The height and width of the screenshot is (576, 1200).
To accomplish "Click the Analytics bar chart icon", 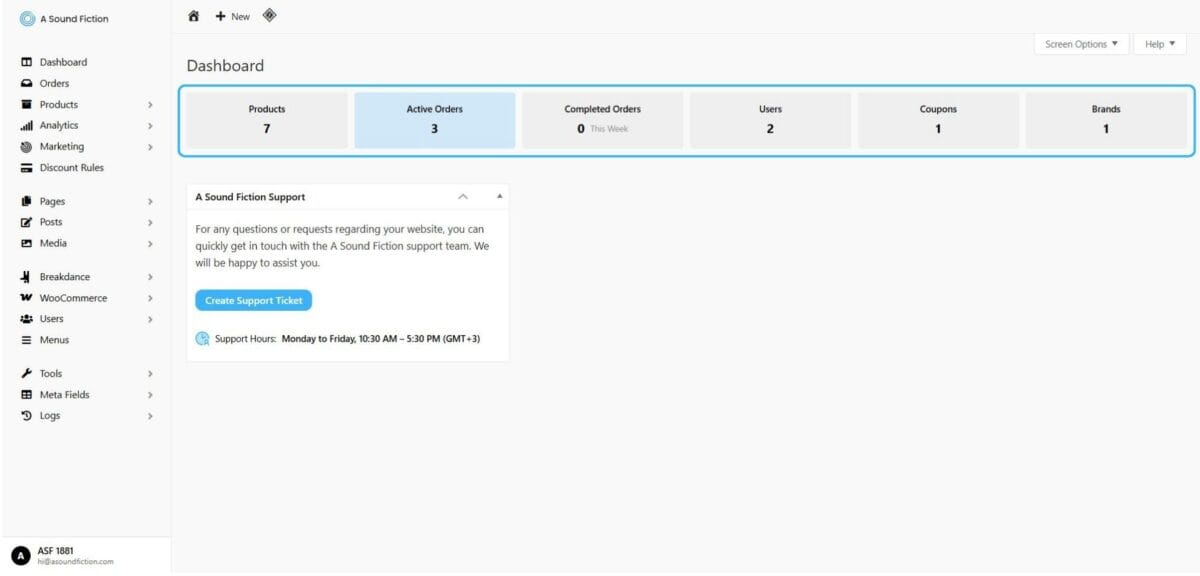I will coord(27,126).
